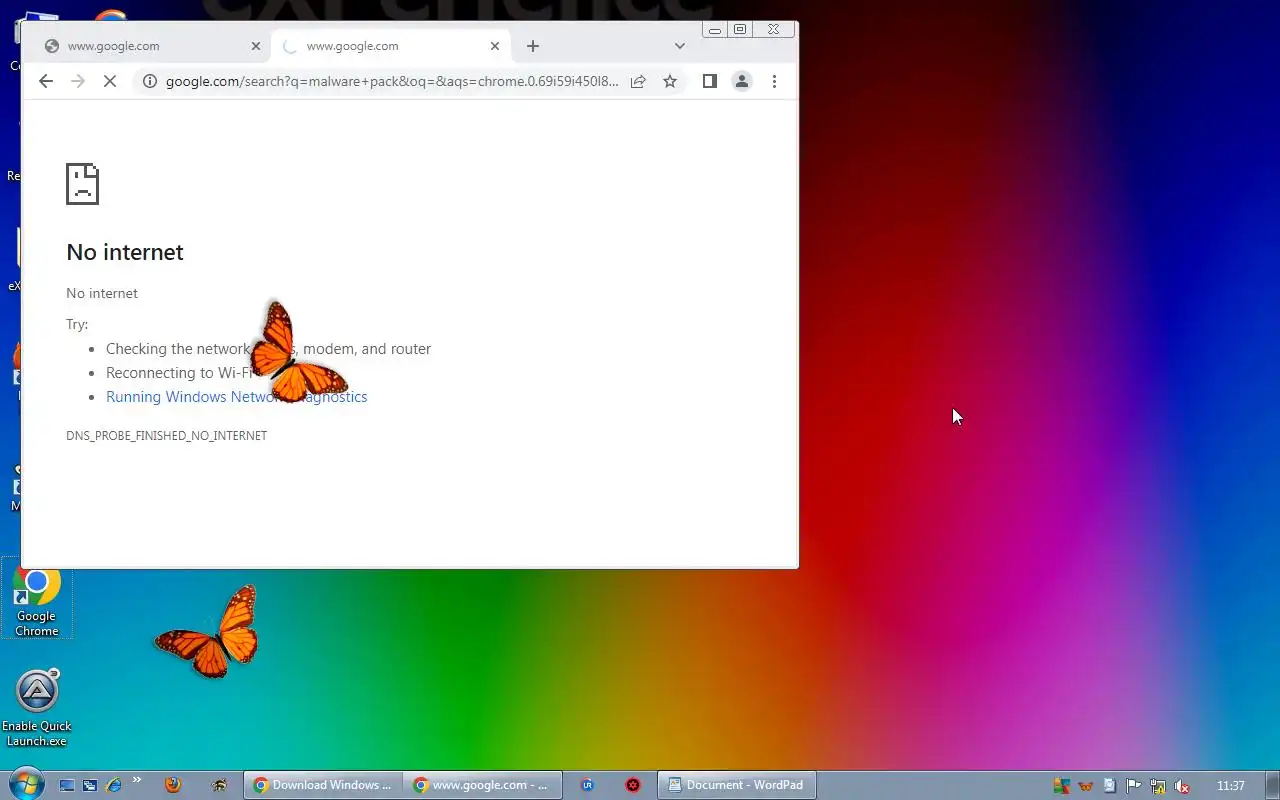The width and height of the screenshot is (1280, 800).
Task: Click the 'No internet' heading
Action: coord(125,252)
